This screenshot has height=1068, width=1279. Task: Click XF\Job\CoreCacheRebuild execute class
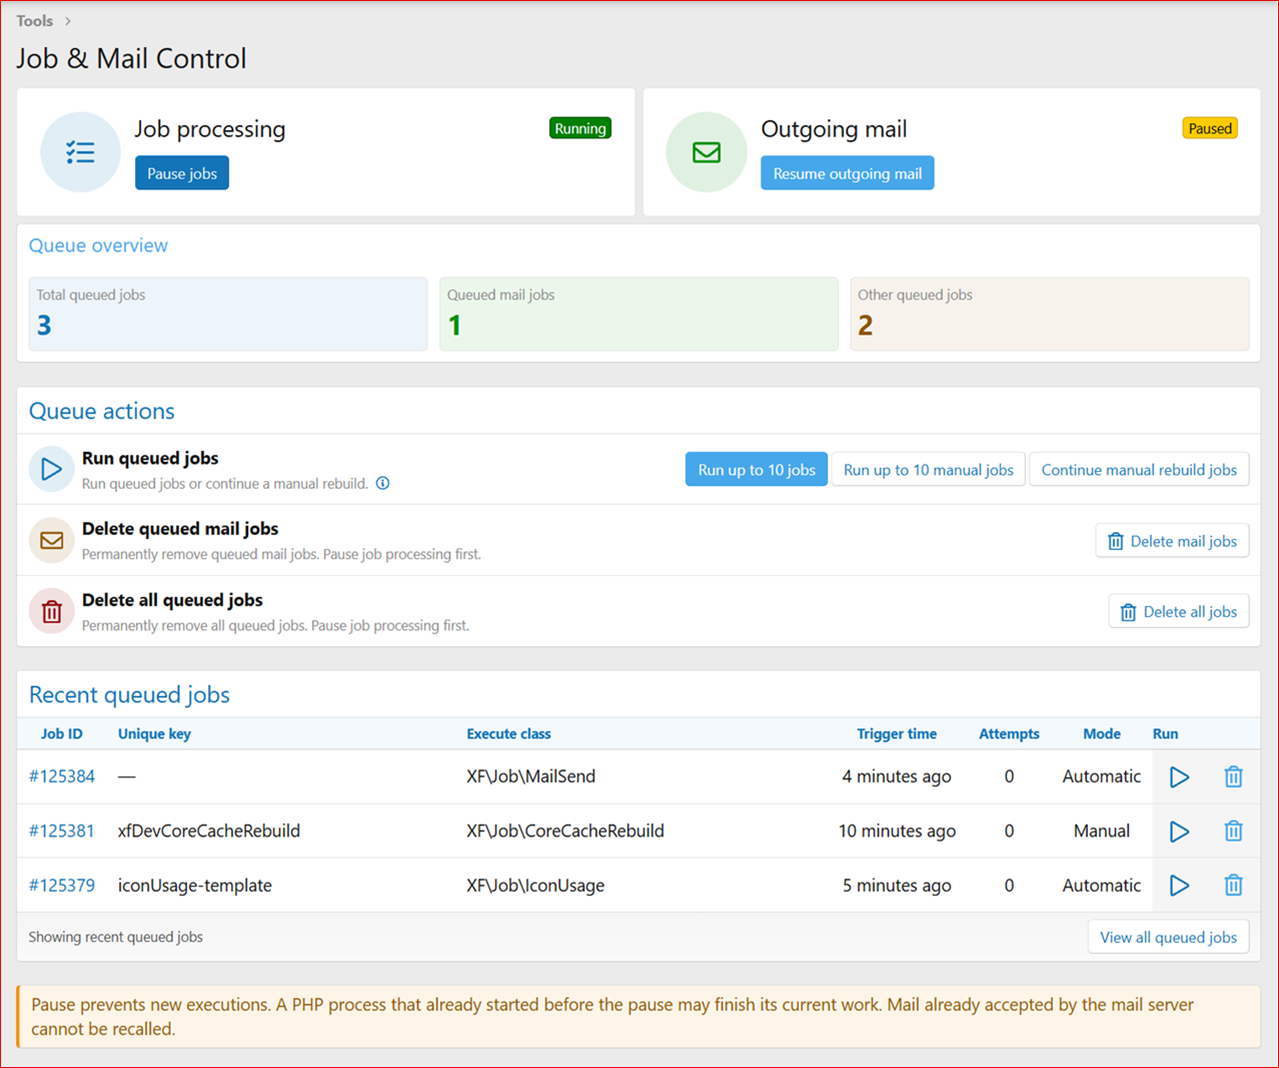[565, 830]
